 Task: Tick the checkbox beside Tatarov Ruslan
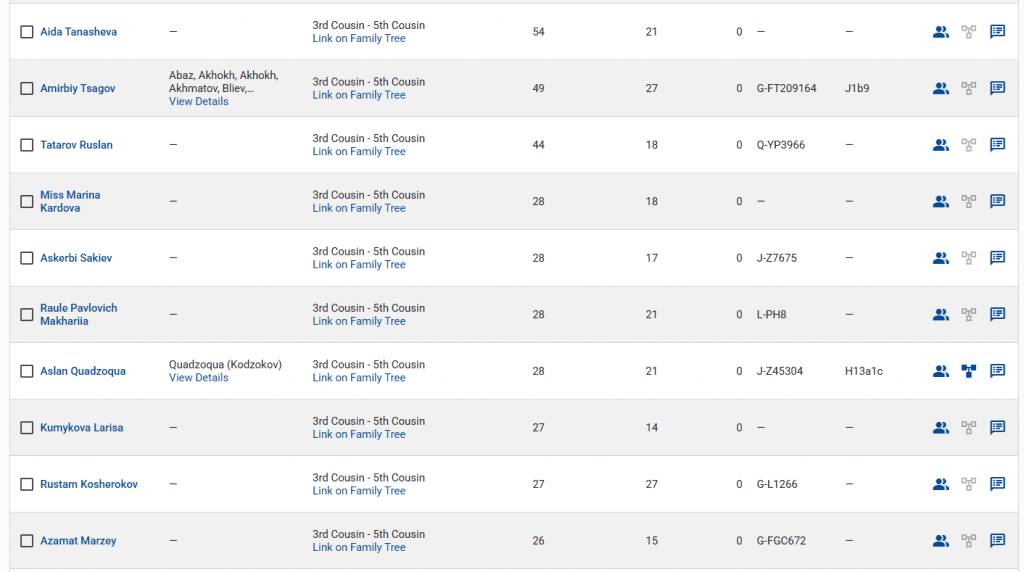point(27,145)
